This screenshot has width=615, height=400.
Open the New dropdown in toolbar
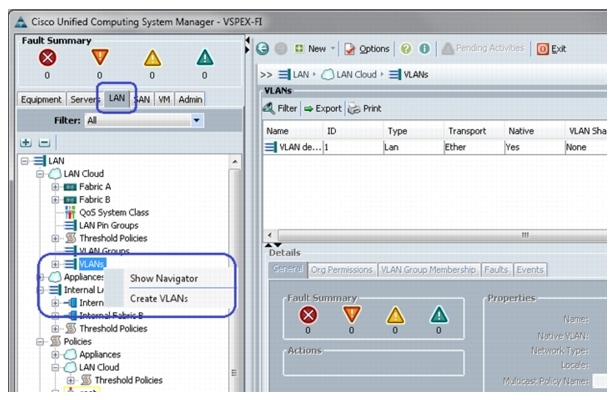pyautogui.click(x=317, y=48)
